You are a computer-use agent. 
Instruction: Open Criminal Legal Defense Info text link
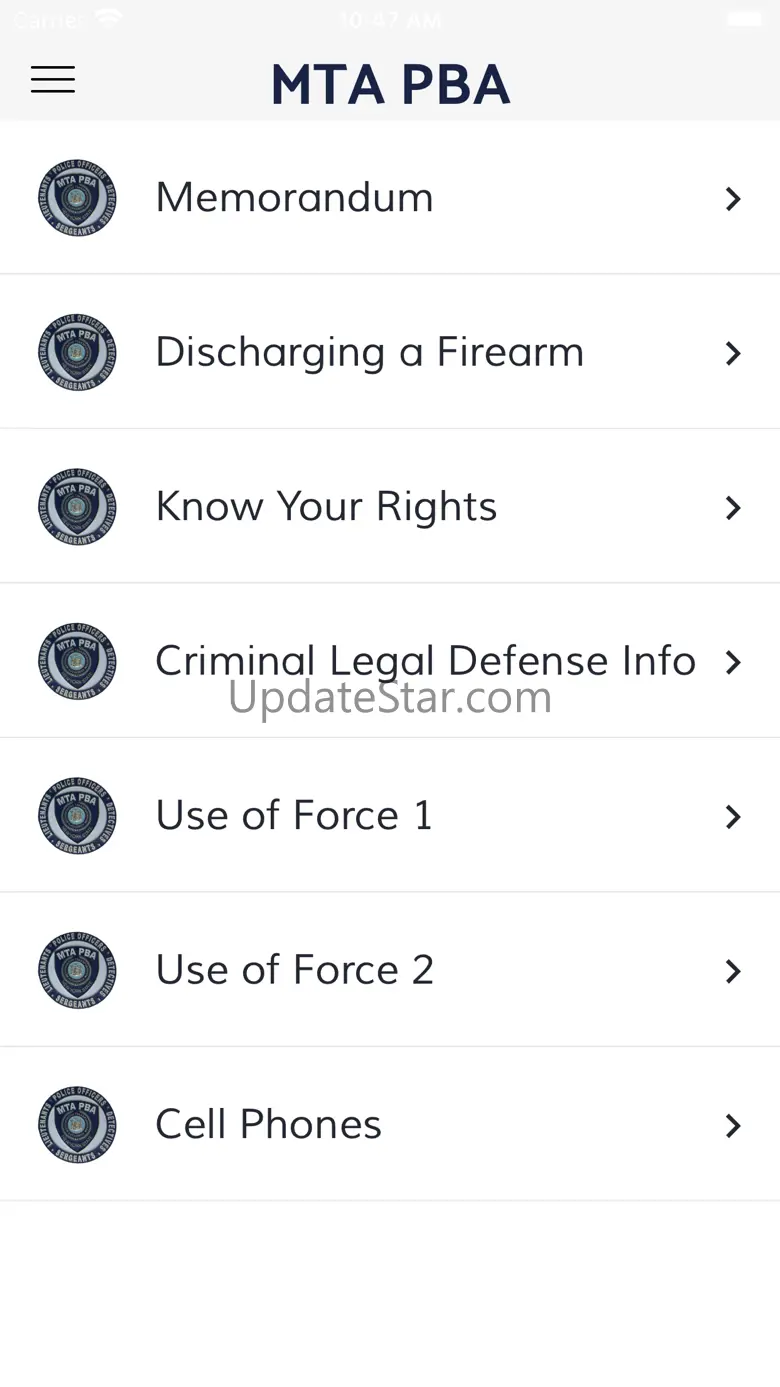[x=425, y=660]
